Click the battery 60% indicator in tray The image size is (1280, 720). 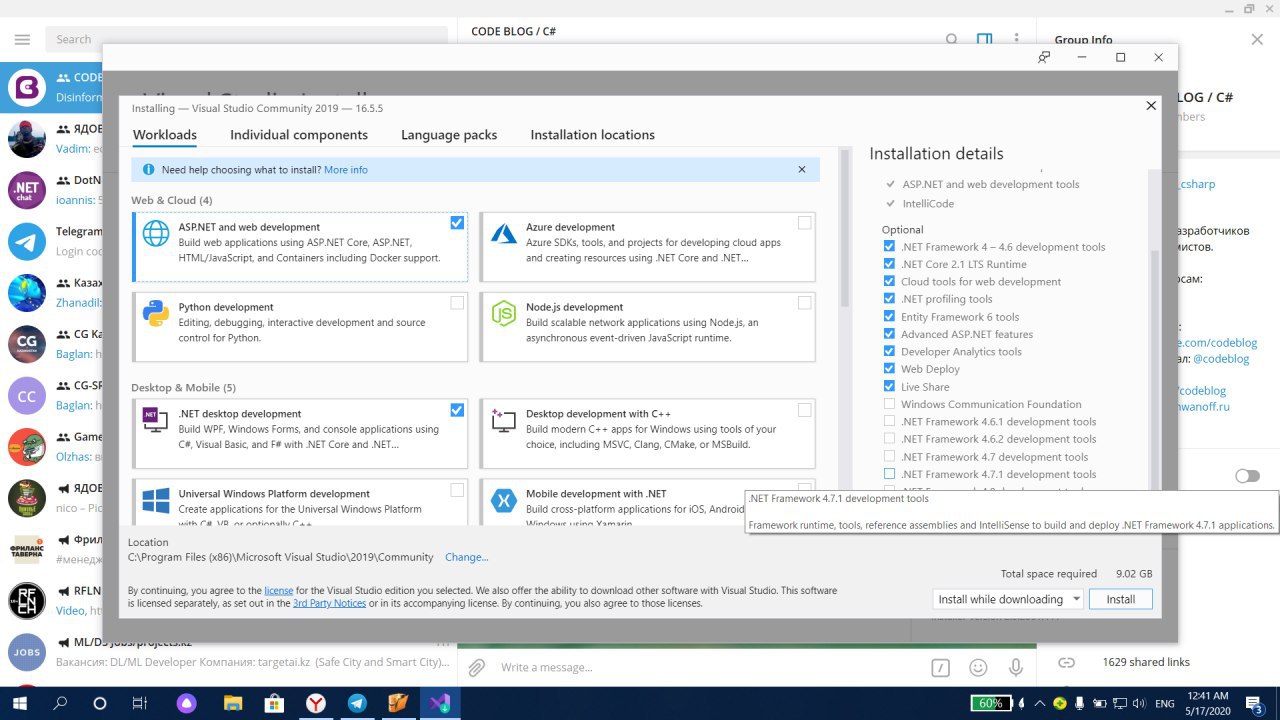992,703
